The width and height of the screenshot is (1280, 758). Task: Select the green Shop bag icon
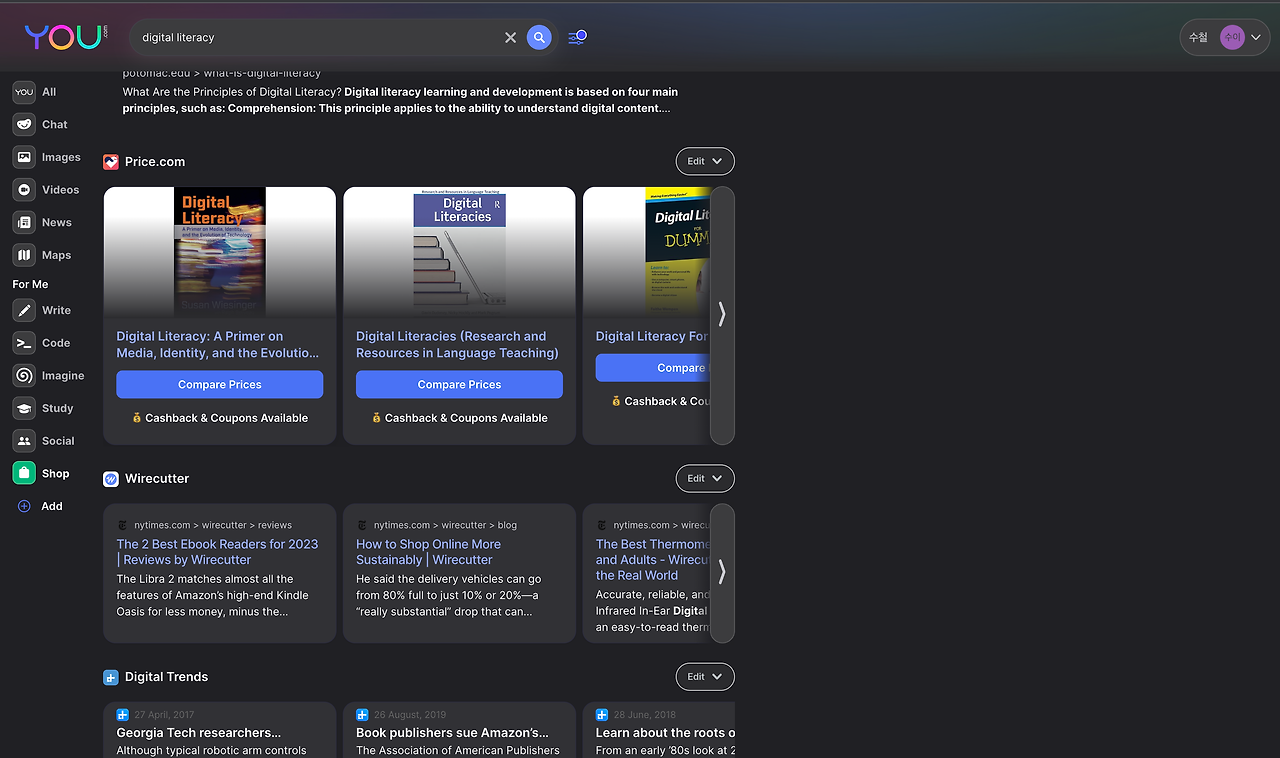click(x=24, y=473)
